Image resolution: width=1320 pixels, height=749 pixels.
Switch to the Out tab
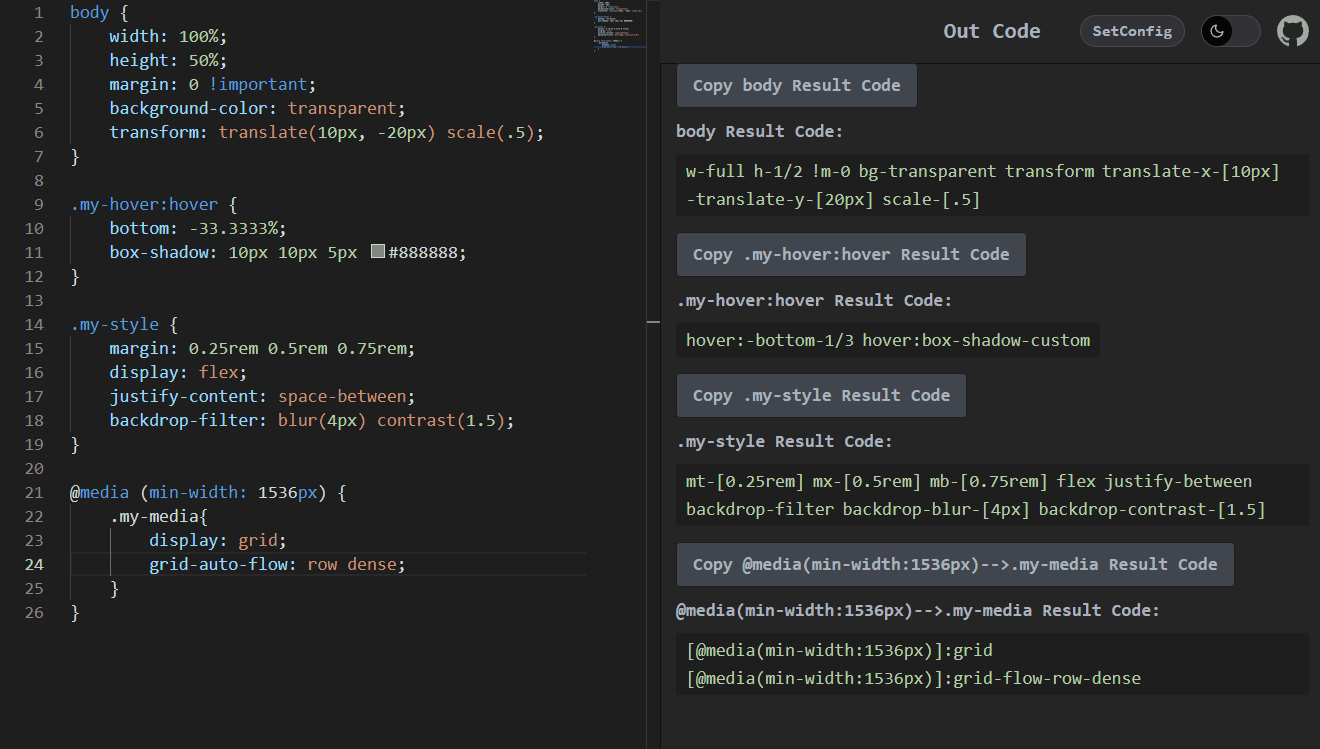pyautogui.click(x=961, y=31)
